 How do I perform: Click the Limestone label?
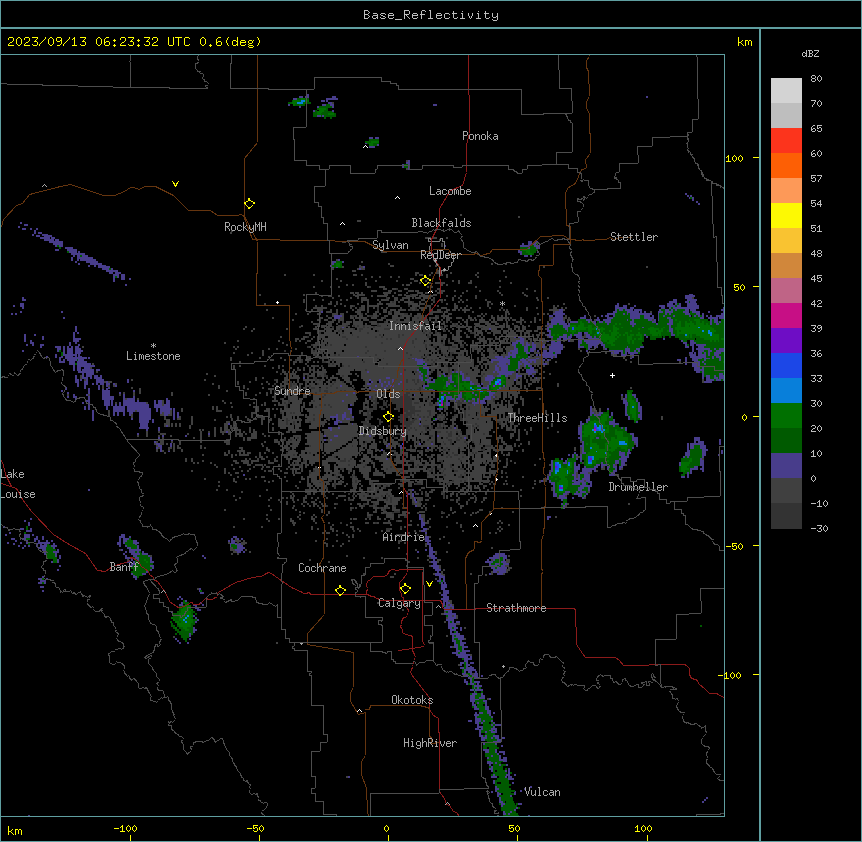click(153, 356)
